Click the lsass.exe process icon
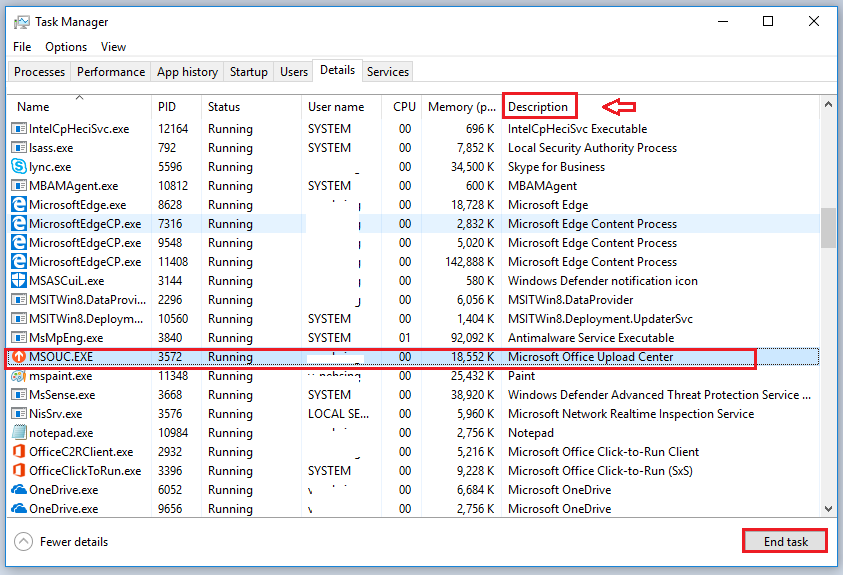 coord(19,148)
